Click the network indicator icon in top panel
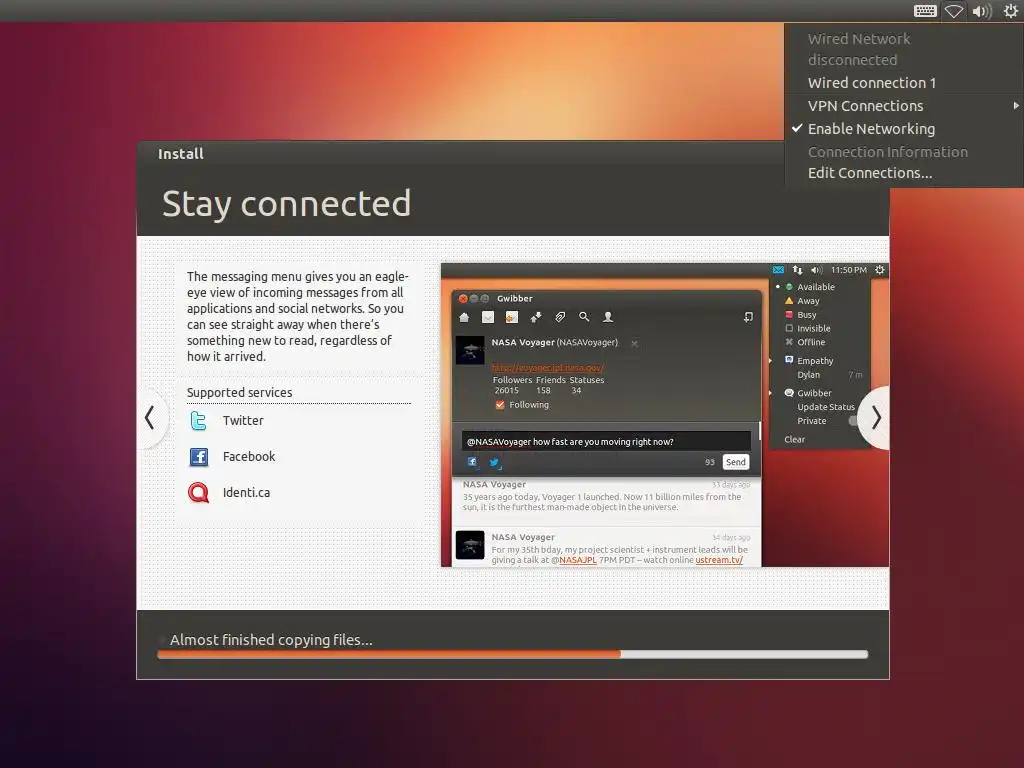The image size is (1024, 768). click(x=953, y=11)
